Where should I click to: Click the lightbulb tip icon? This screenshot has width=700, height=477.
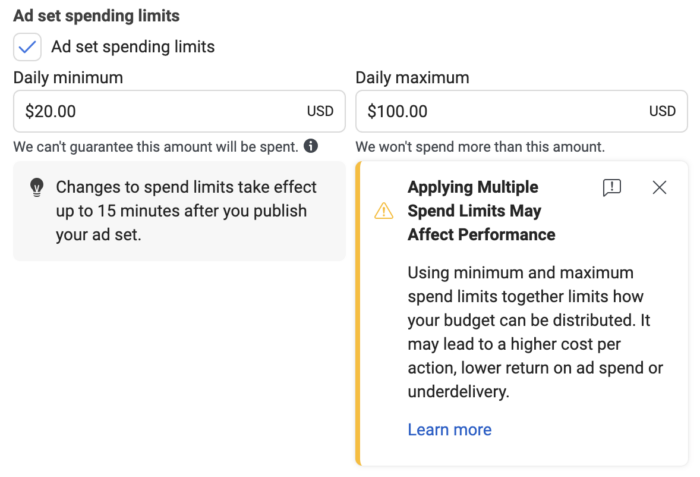coord(37,187)
